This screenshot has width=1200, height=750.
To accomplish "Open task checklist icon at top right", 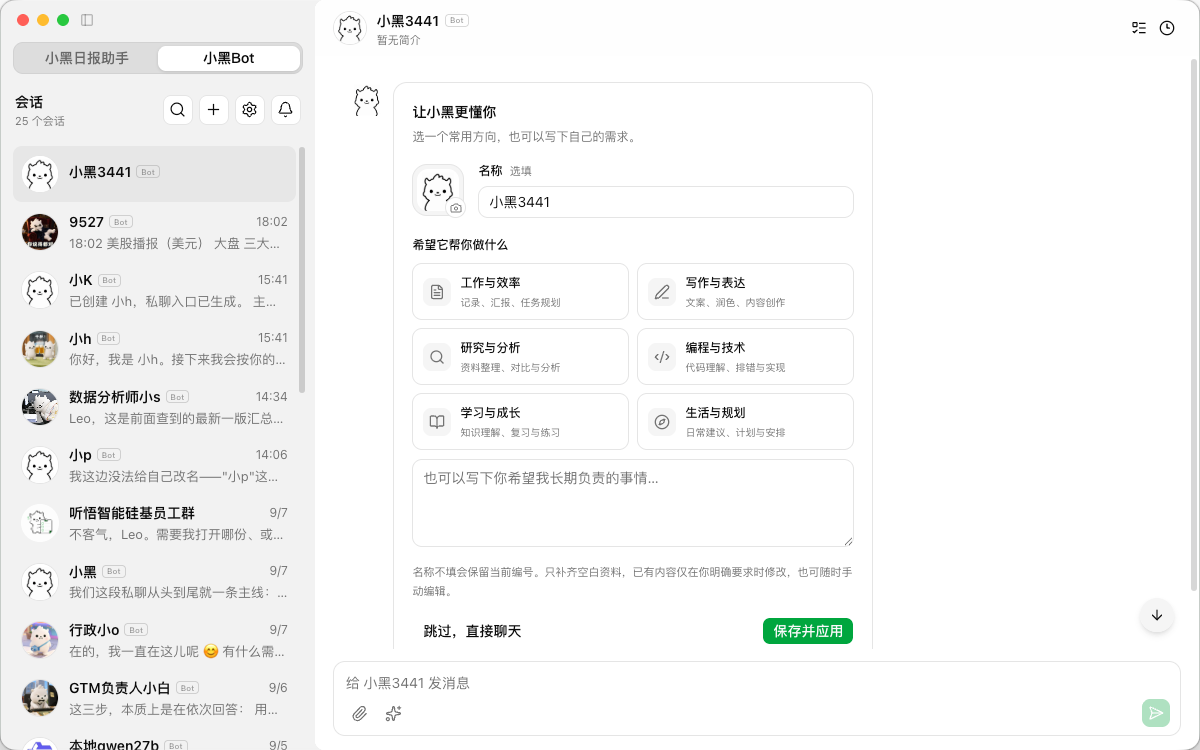I will (x=1138, y=28).
